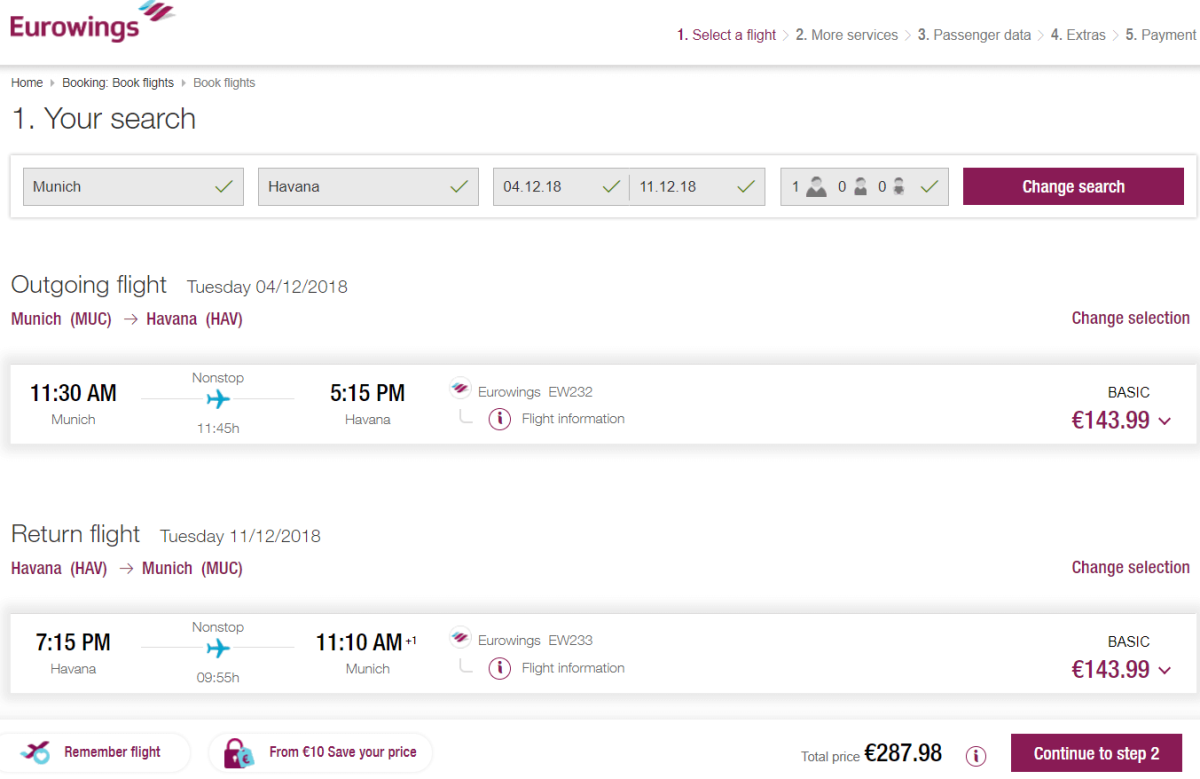
Task: Open the return flight information icon
Action: 500,668
